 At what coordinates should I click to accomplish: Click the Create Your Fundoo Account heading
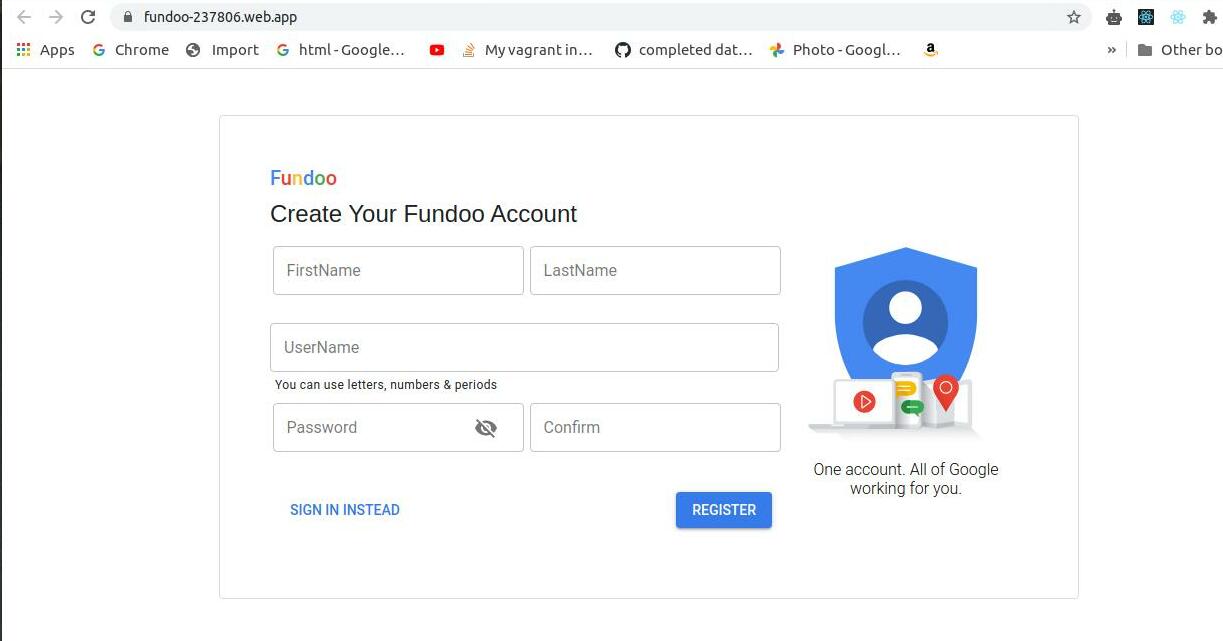pos(423,214)
